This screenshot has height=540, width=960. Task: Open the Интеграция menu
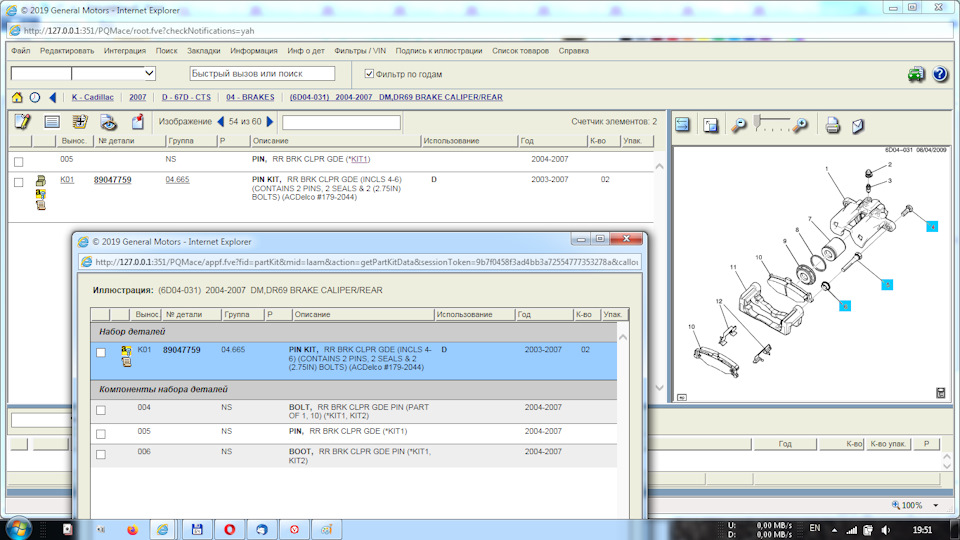pos(124,51)
